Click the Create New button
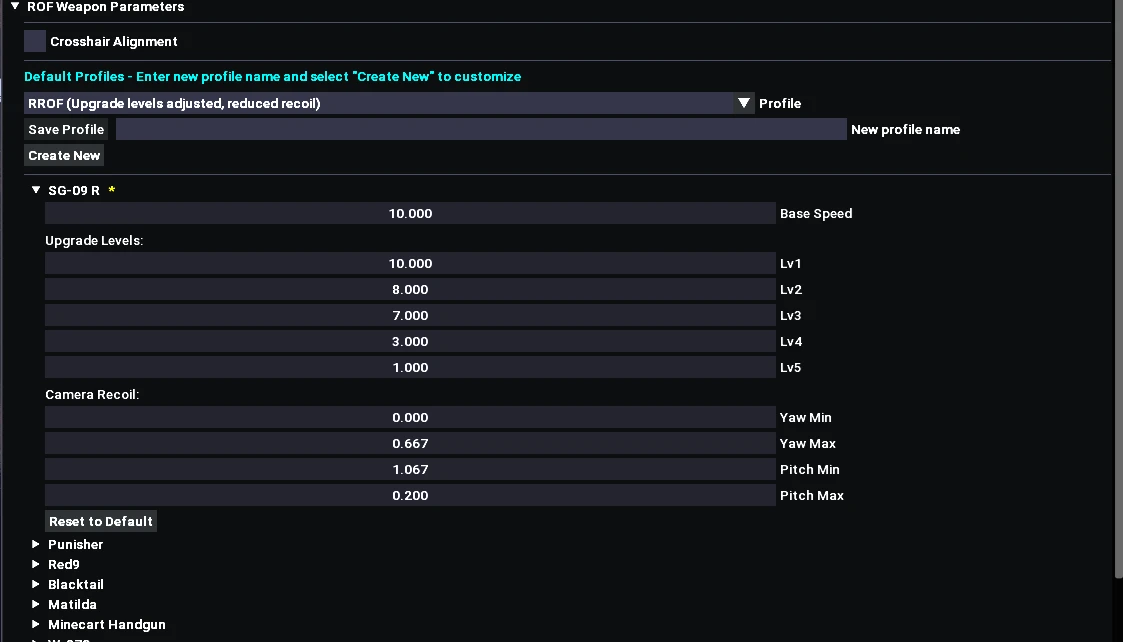 (x=64, y=155)
